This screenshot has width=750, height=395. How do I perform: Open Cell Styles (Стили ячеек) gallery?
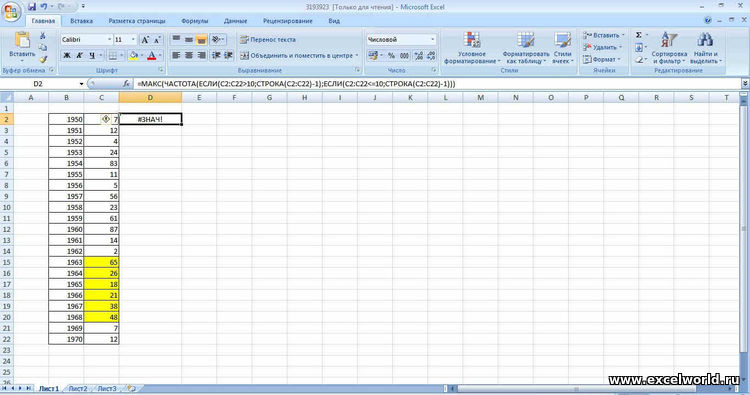pyautogui.click(x=562, y=48)
